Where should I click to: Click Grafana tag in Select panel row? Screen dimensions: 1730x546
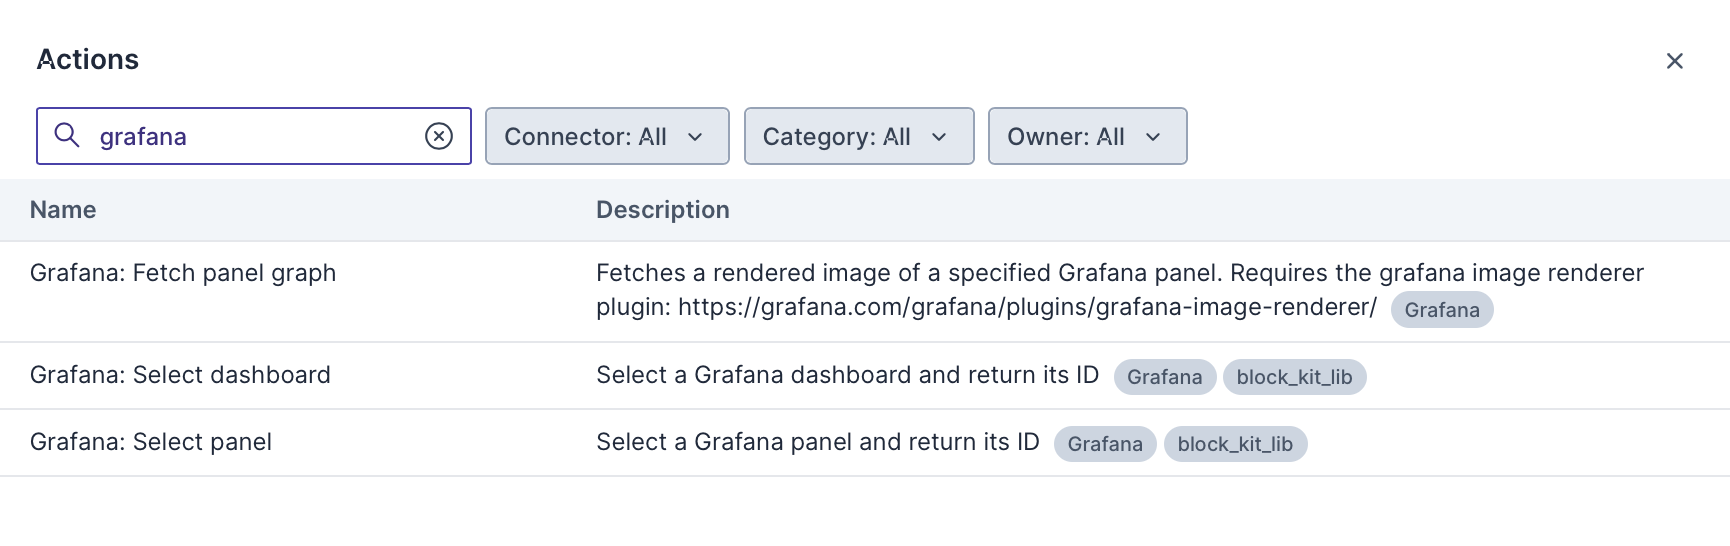(x=1104, y=444)
